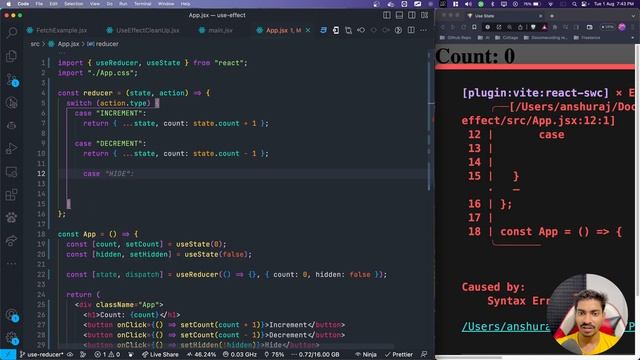The height and width of the screenshot is (360, 640).
Task: Open the Selection menu
Action: [x=73, y=4]
